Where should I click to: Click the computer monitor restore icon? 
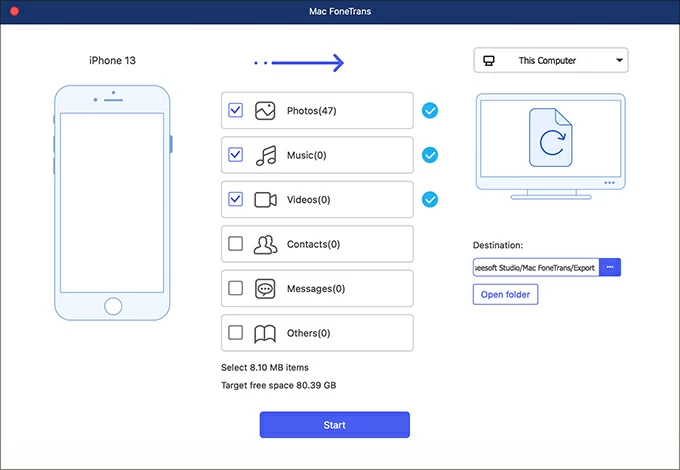pos(550,141)
